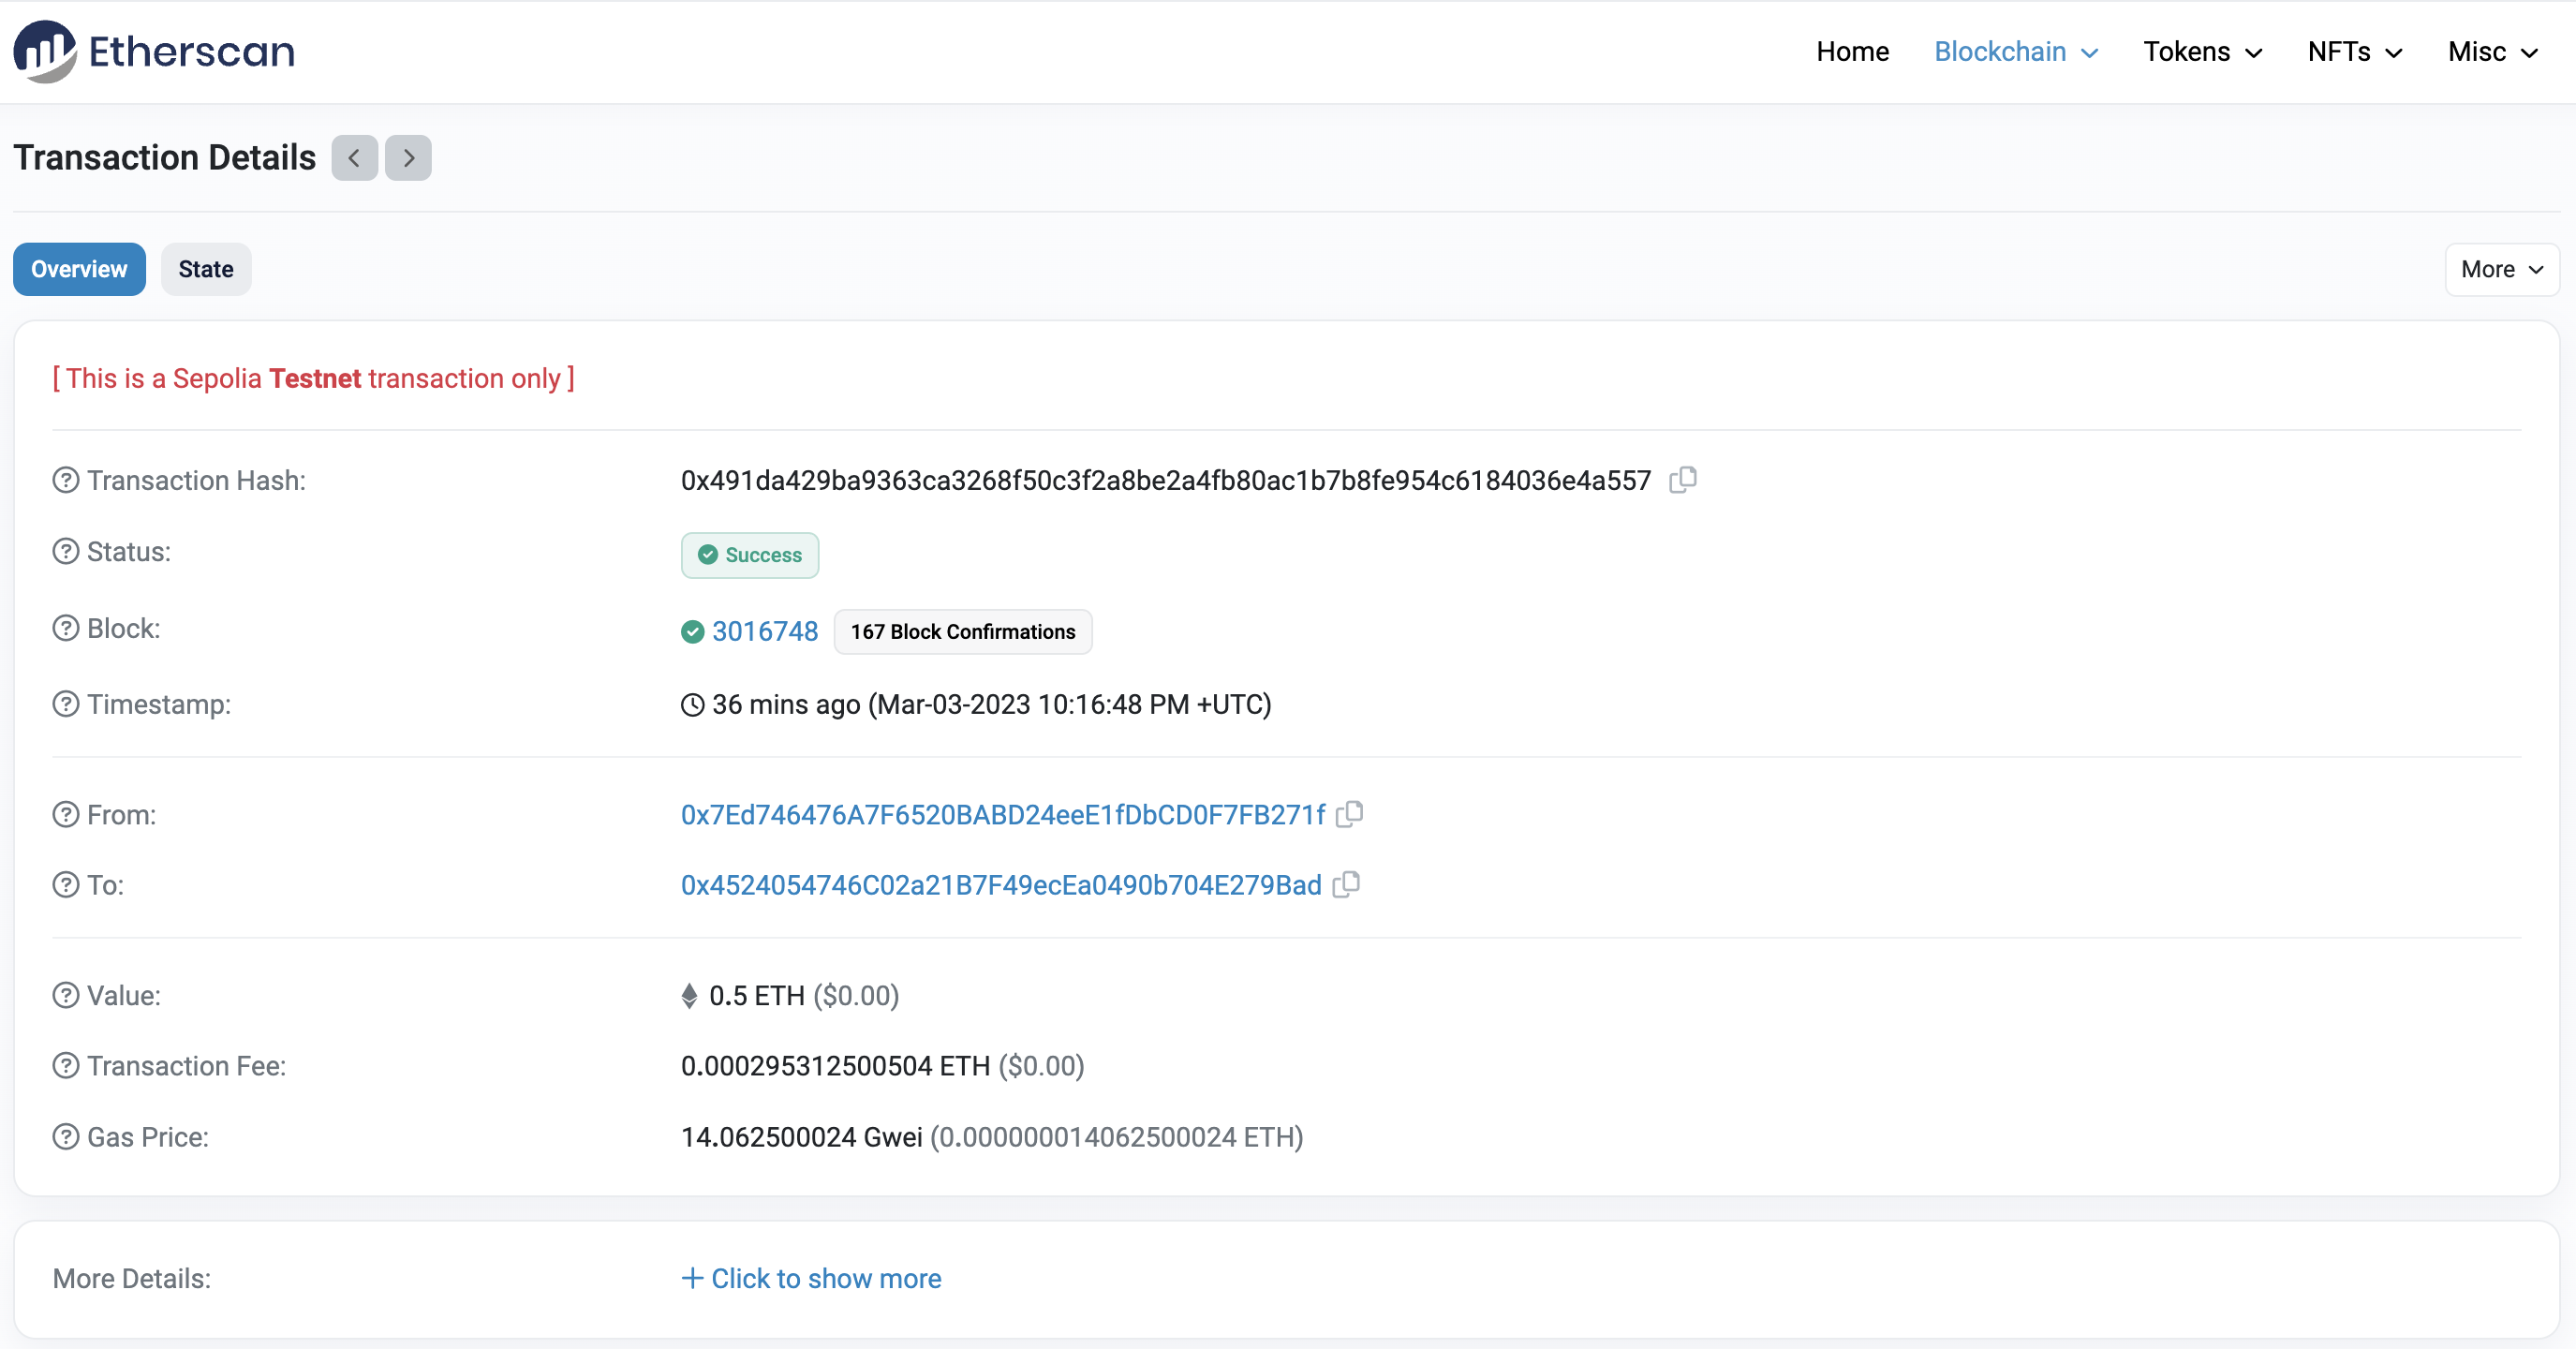Viewport: 2576px width, 1349px height.
Task: Open the From address 0x7Ed746476A7F page
Action: click(x=1001, y=814)
